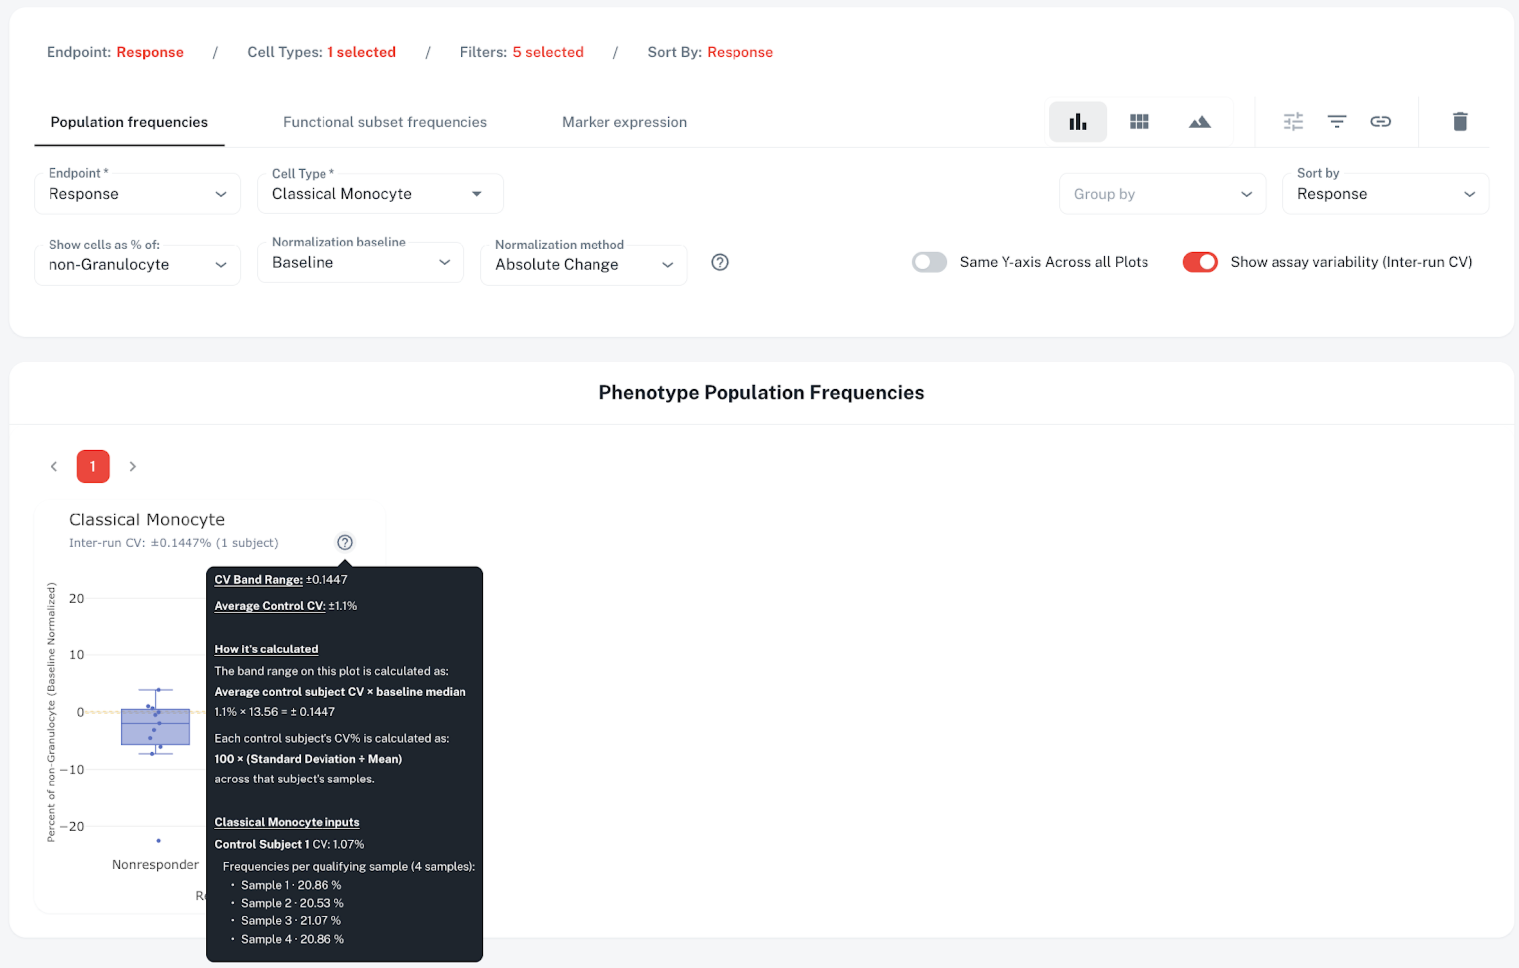Click Control Subject 1 CV line
Screen dimensions: 1519x968
click(x=289, y=844)
